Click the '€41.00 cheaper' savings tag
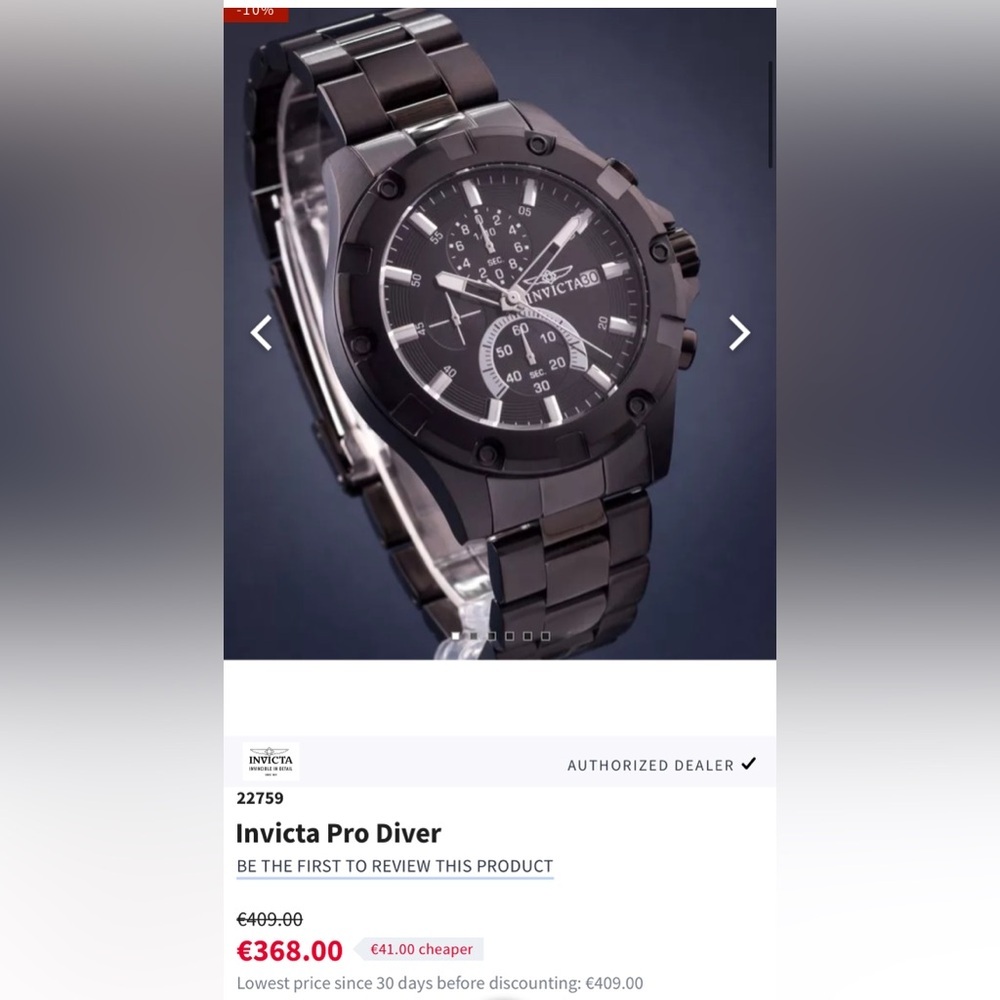This screenshot has width=1000, height=1000. [421, 949]
